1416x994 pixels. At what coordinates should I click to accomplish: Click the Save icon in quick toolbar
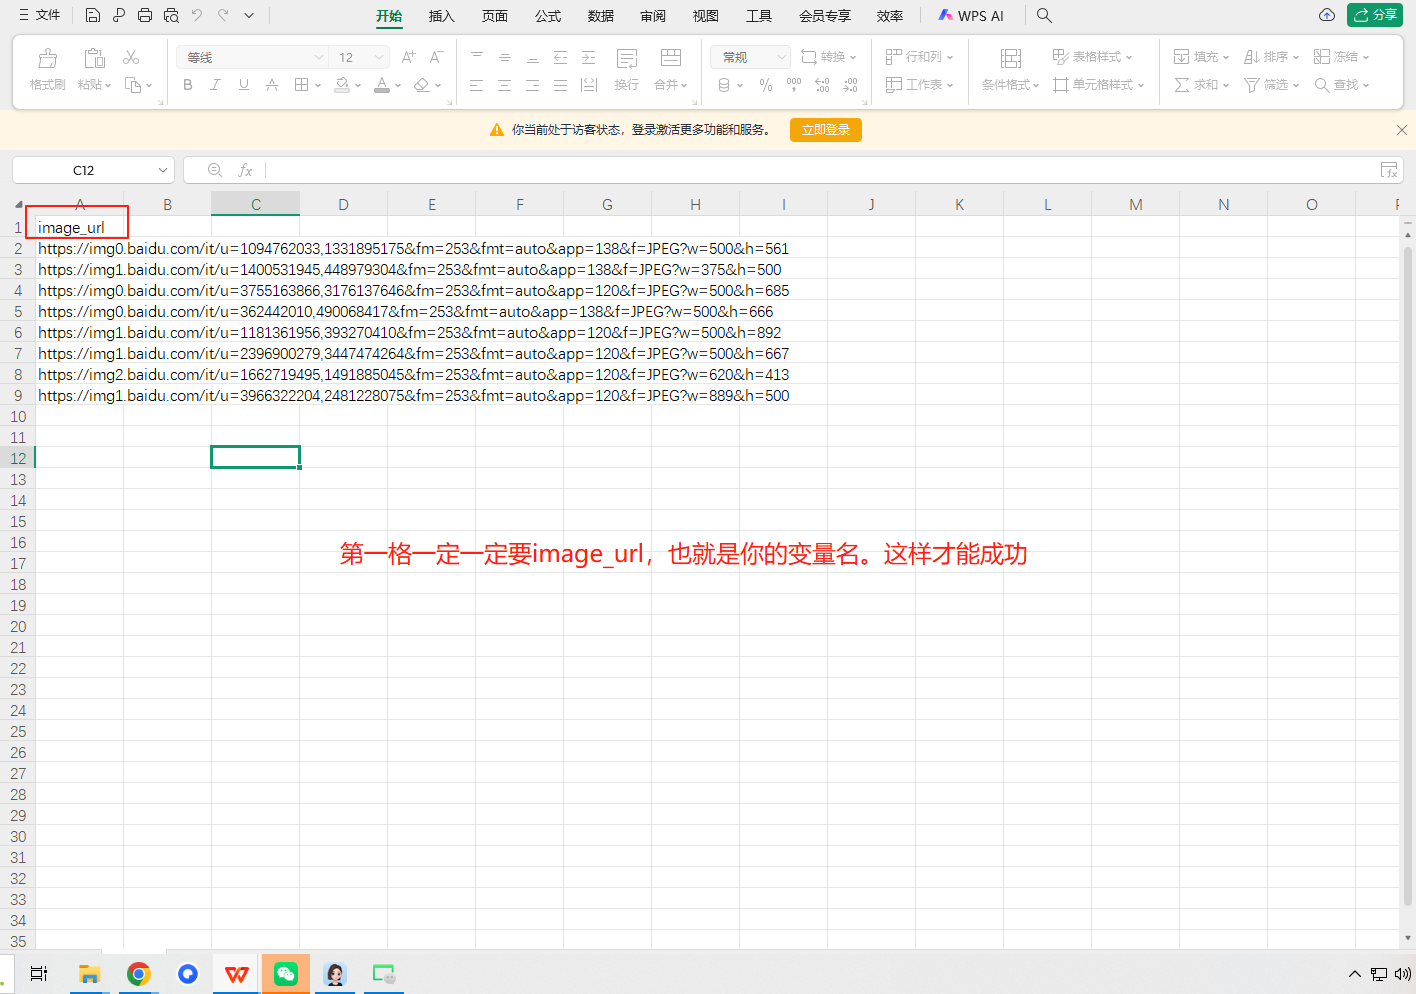coord(93,15)
